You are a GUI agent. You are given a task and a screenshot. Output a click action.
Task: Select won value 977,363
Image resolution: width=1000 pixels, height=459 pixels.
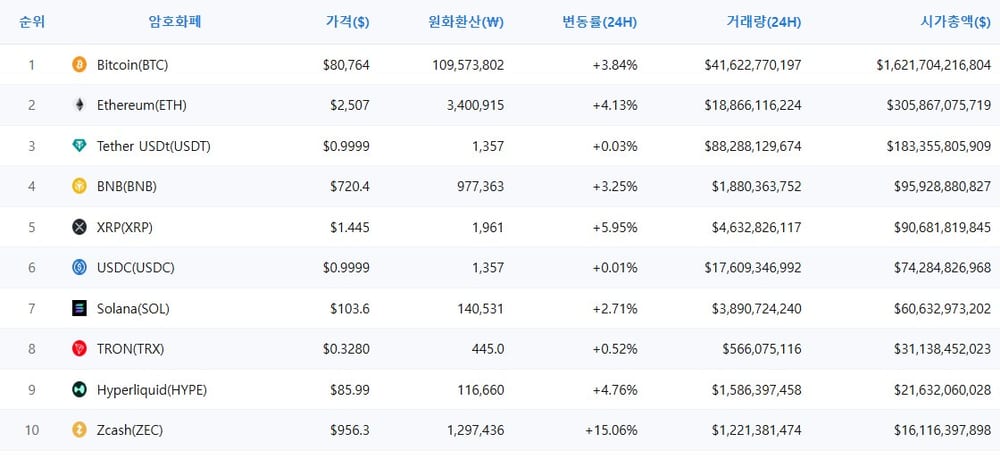pyautogui.click(x=480, y=186)
